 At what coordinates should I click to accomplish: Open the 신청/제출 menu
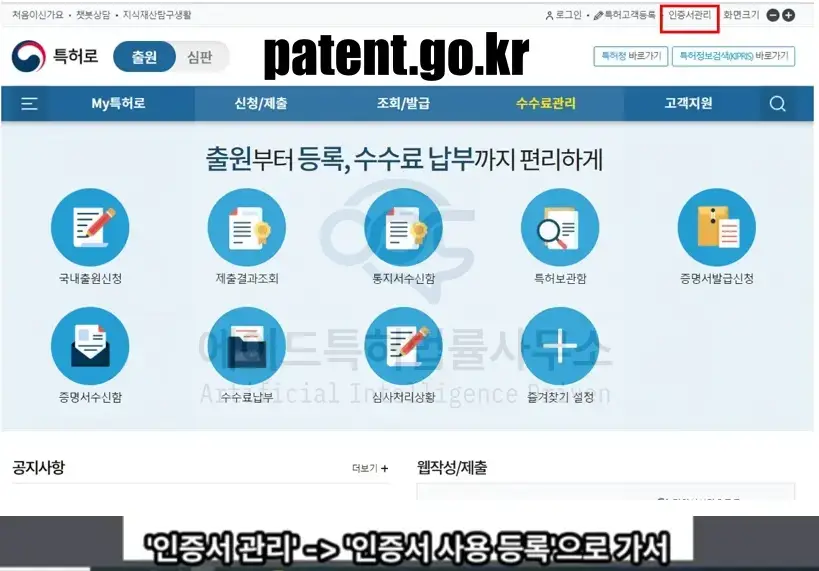click(261, 103)
